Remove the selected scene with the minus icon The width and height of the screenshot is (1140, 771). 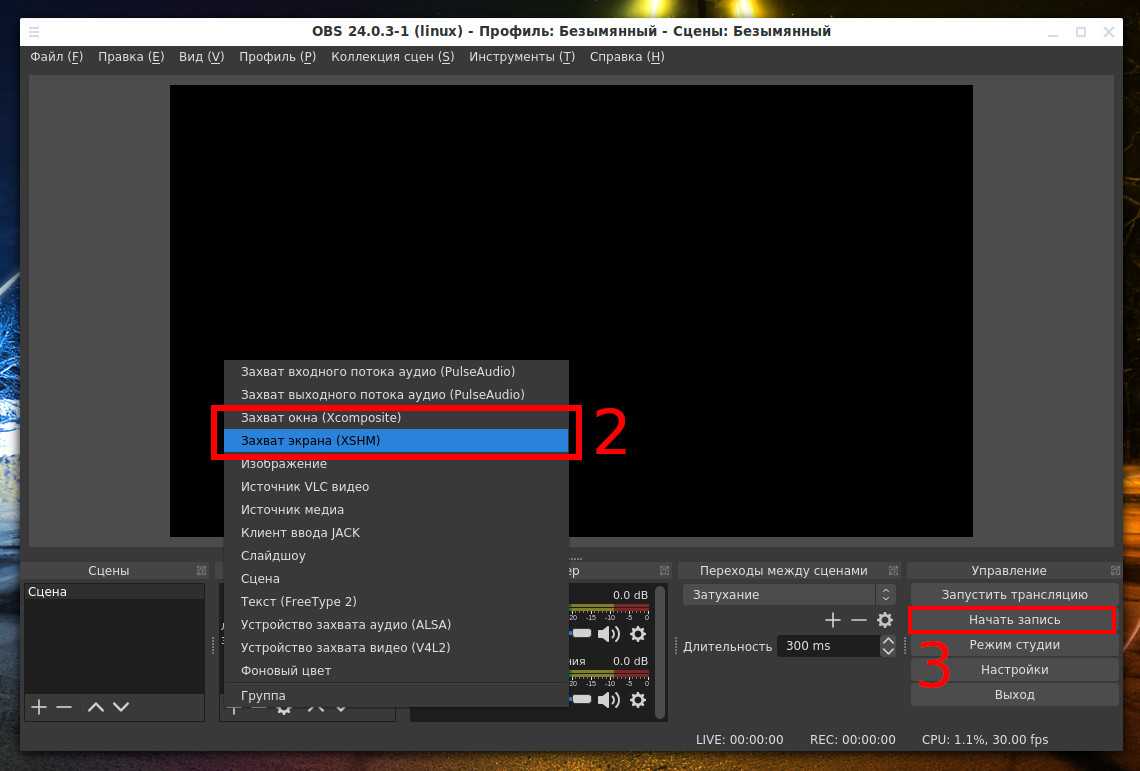[64, 707]
